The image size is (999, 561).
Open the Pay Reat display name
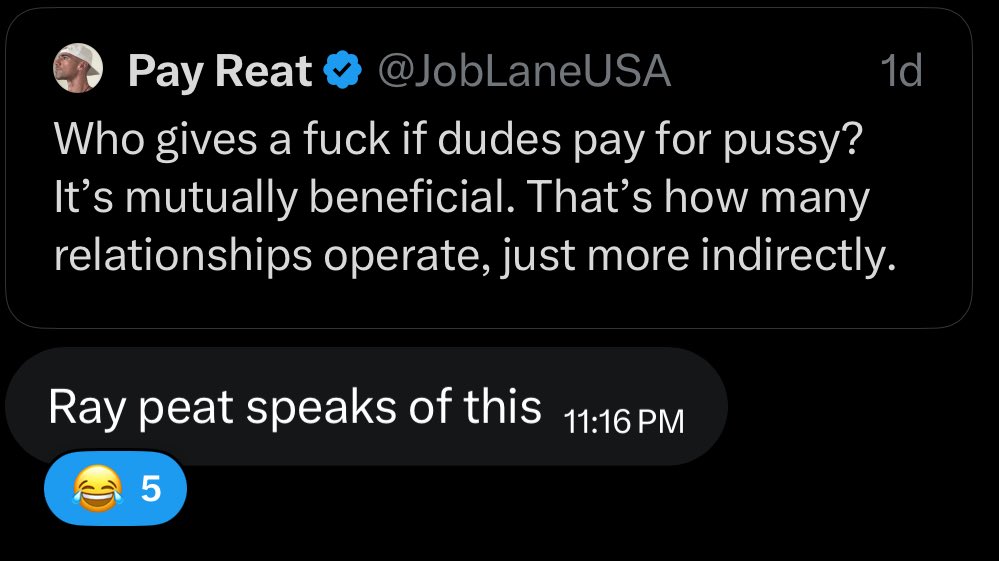point(220,70)
